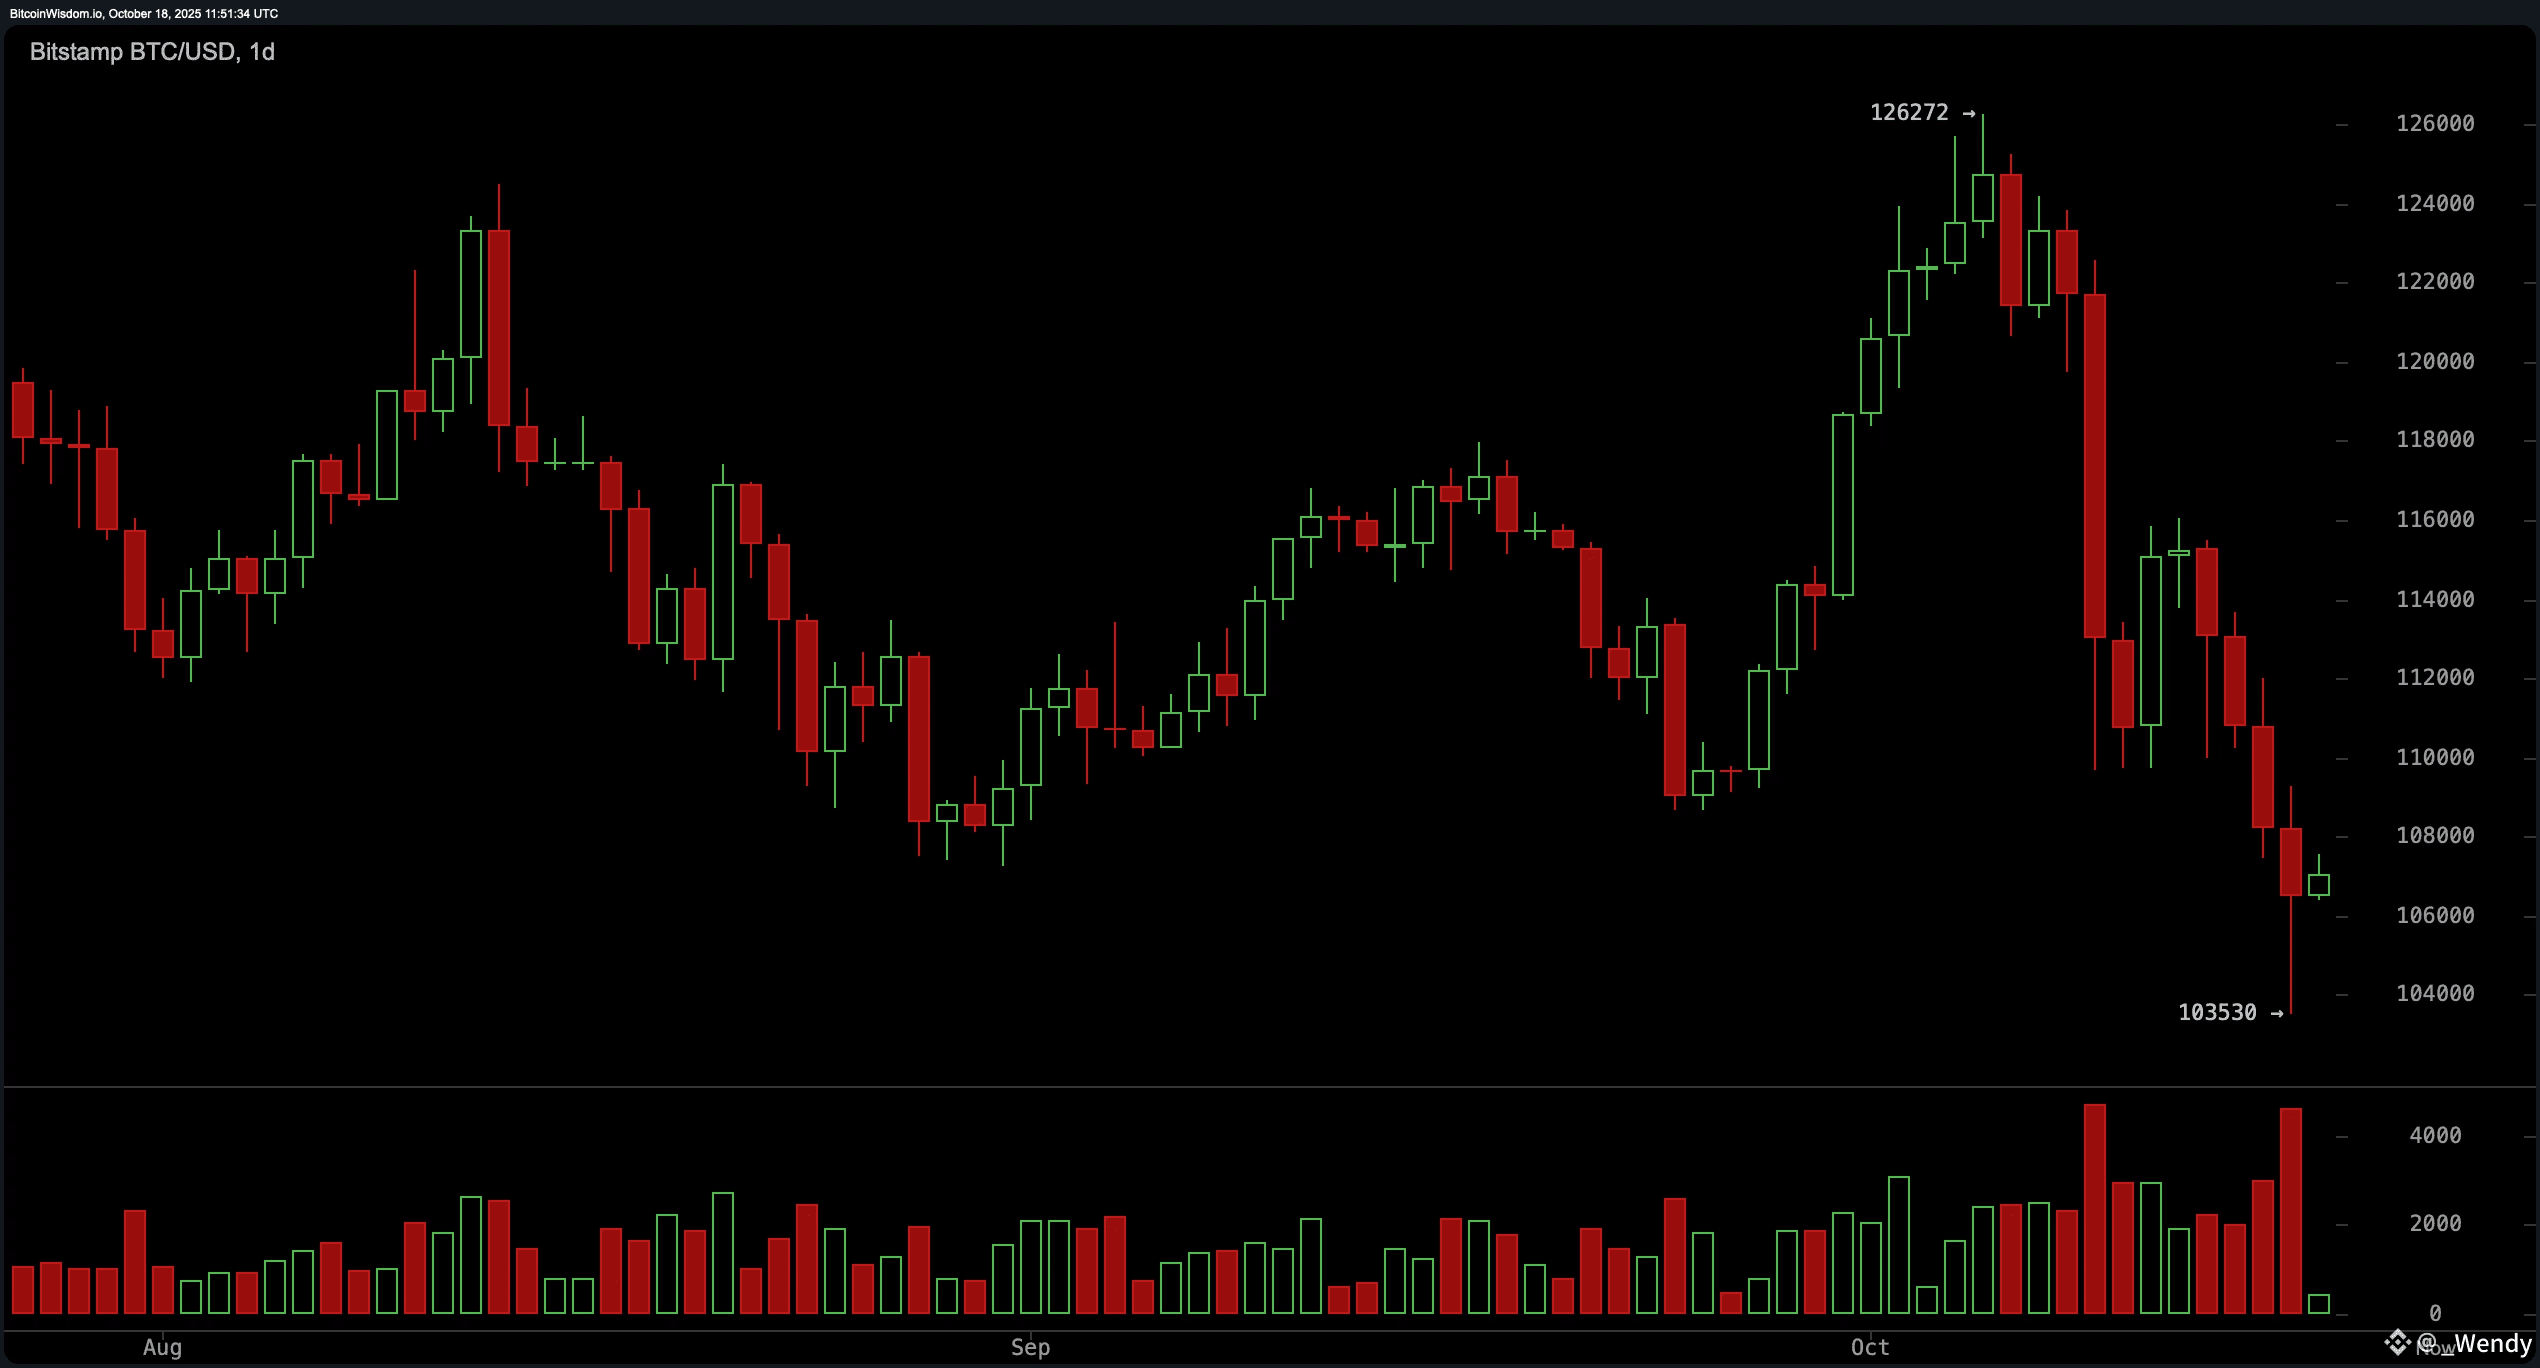Screen dimensions: 2540x1368
Task: Click the 2000 volume axis label
Action: [x=2435, y=1224]
